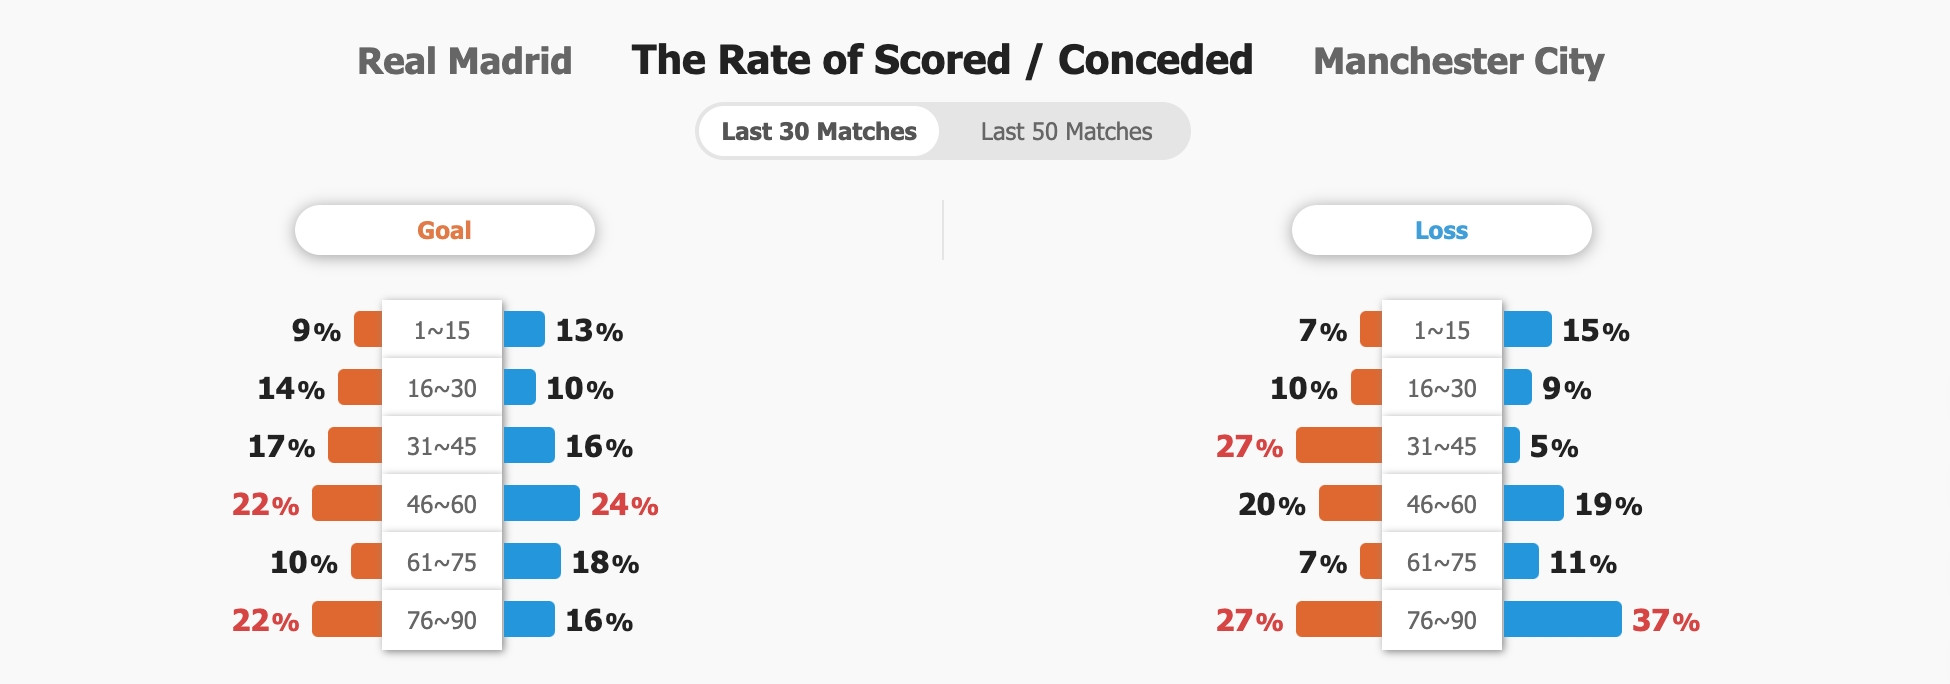Screen dimensions: 1950x684
Task: Open the Goal pill label
Action: tap(444, 230)
